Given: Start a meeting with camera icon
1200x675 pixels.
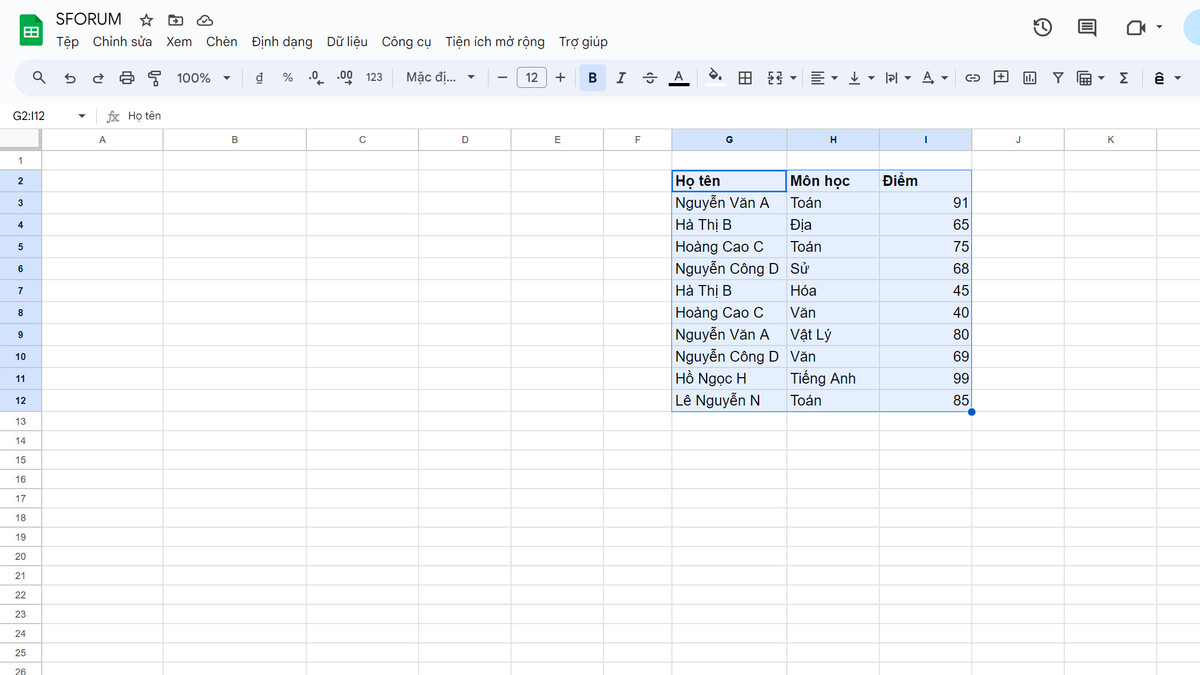Looking at the screenshot, I should click(x=1136, y=27).
